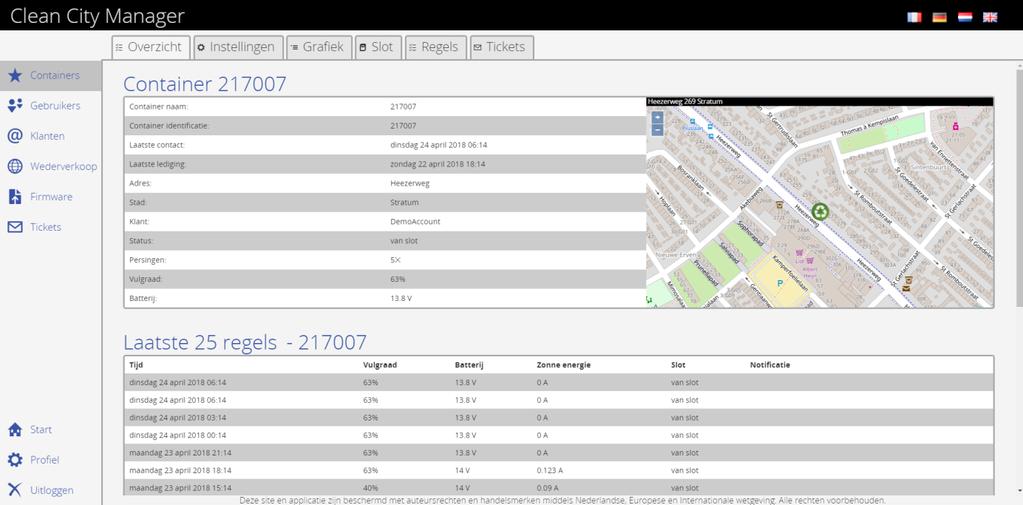Click the Vulgraad column header

[380, 365]
